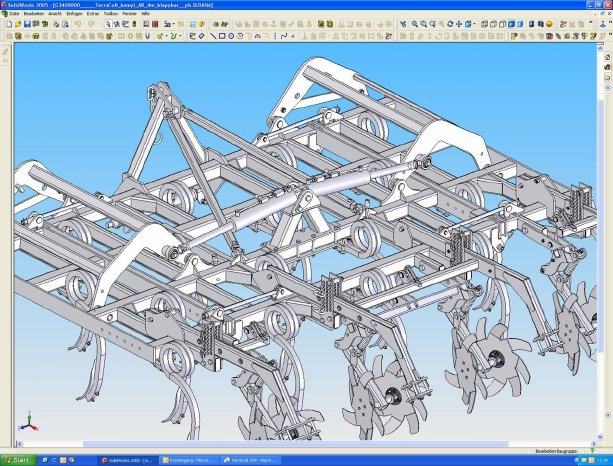The width and height of the screenshot is (613, 466).
Task: Click the Rebuild traffic light icon
Action: [x=134, y=24]
